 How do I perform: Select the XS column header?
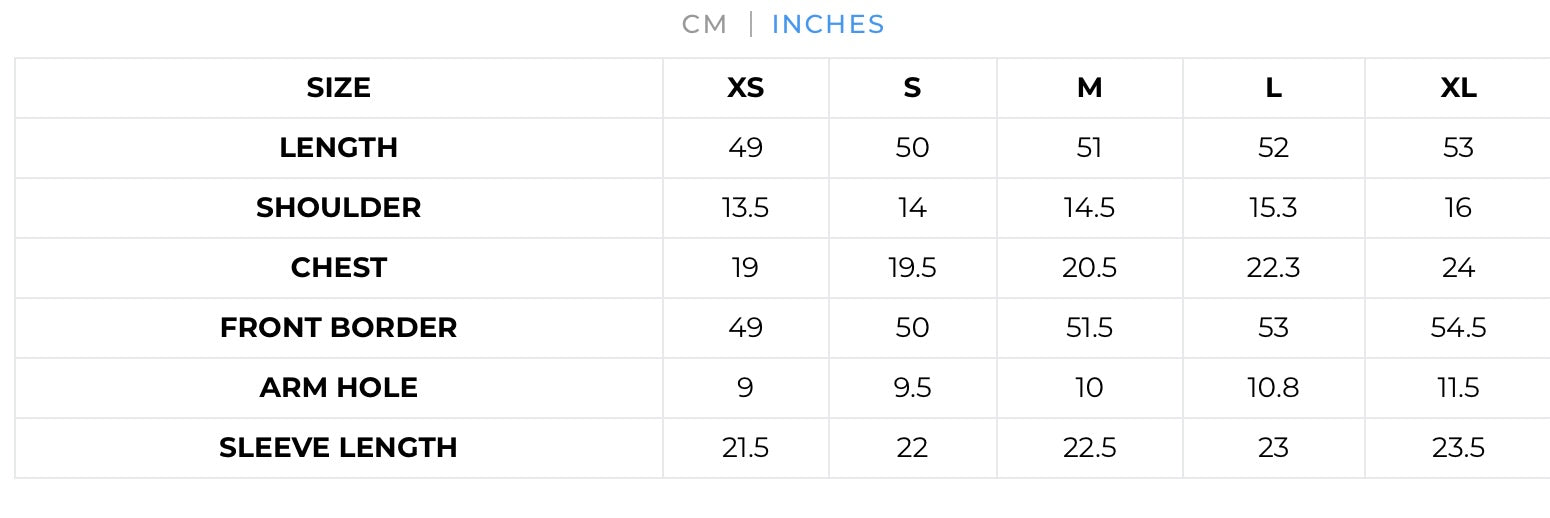tap(745, 88)
